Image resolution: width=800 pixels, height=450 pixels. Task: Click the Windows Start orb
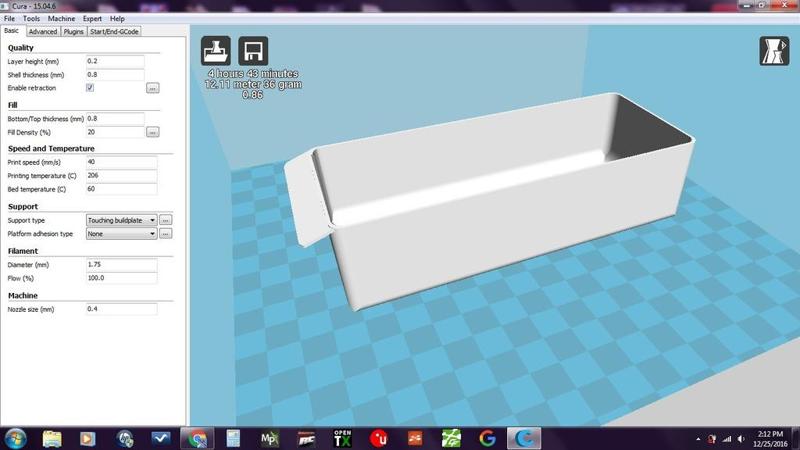pos(15,438)
